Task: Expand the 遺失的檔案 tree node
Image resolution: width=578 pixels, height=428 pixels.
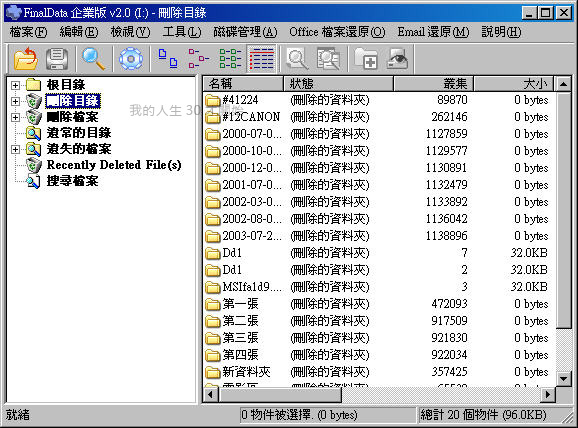Action: tap(15, 149)
